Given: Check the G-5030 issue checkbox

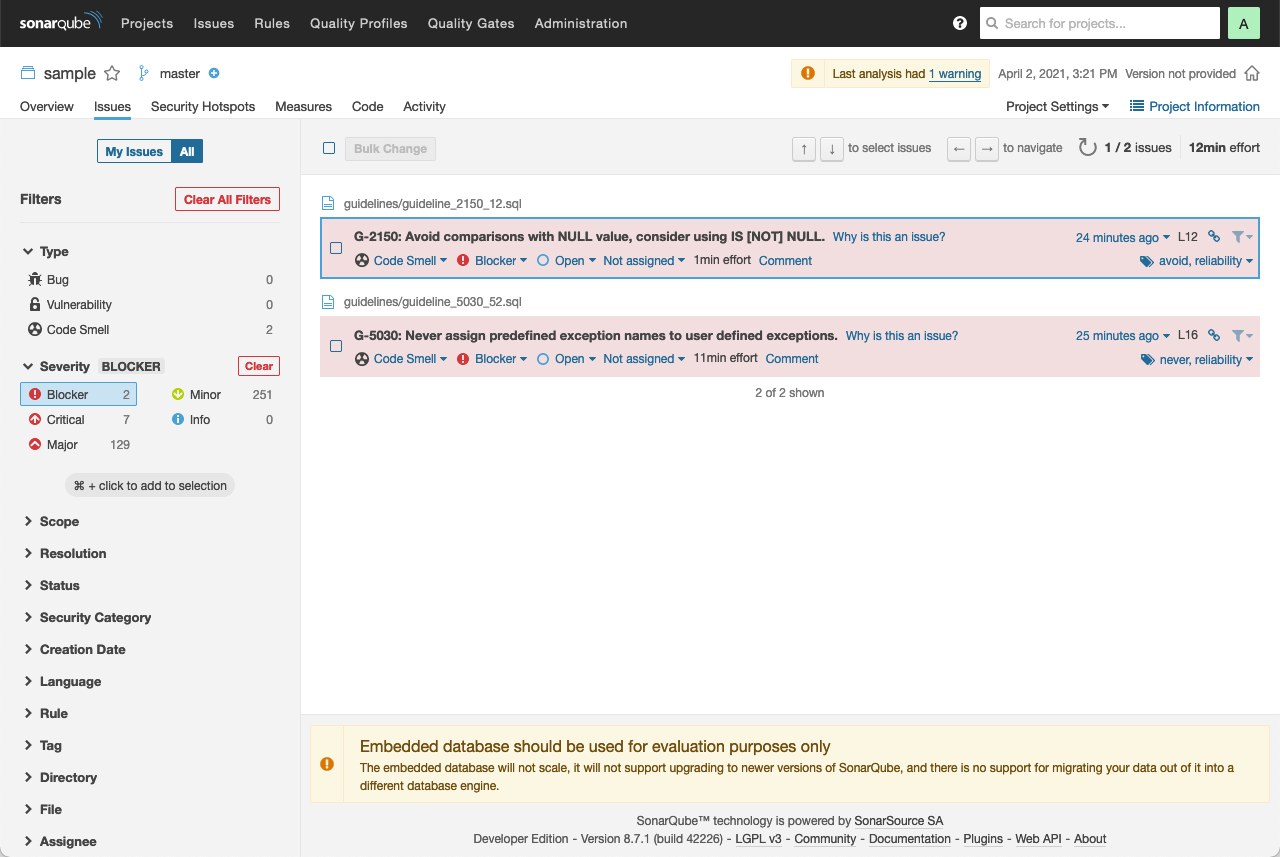Looking at the screenshot, I should tap(336, 346).
